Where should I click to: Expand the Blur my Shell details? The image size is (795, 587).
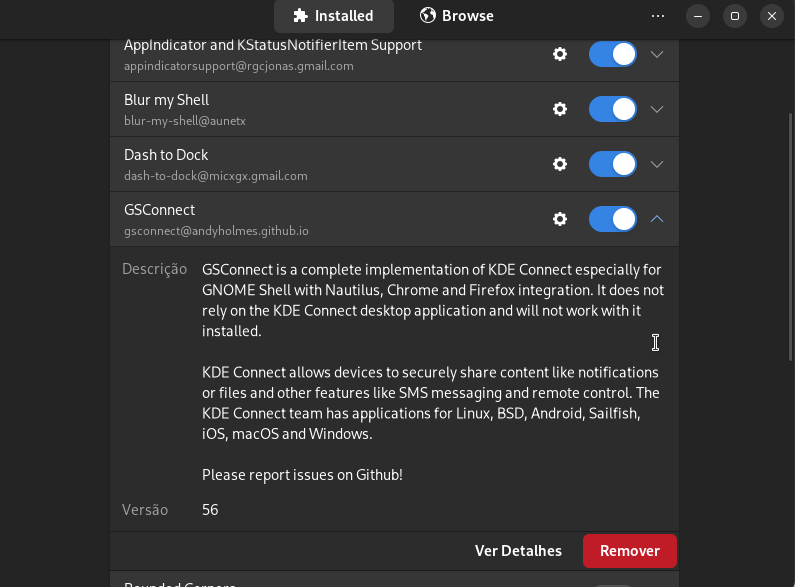(657, 109)
